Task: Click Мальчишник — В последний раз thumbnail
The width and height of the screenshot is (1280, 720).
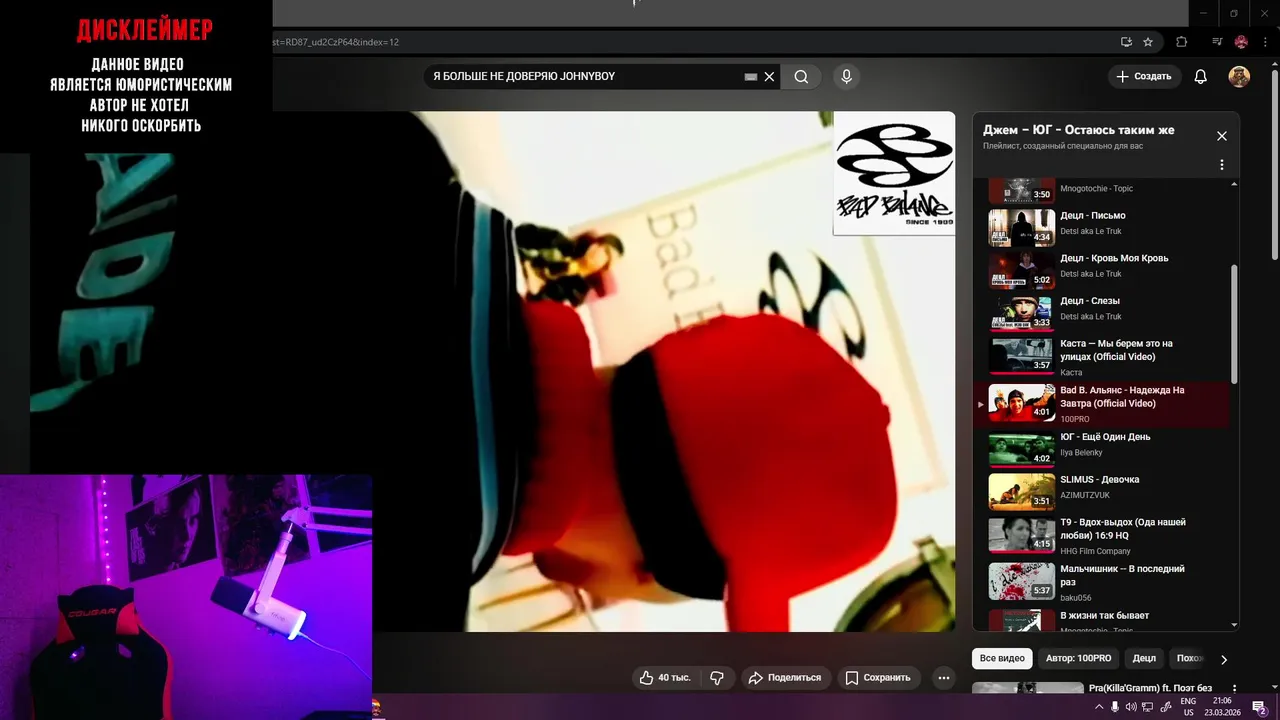Action: [x=1022, y=581]
